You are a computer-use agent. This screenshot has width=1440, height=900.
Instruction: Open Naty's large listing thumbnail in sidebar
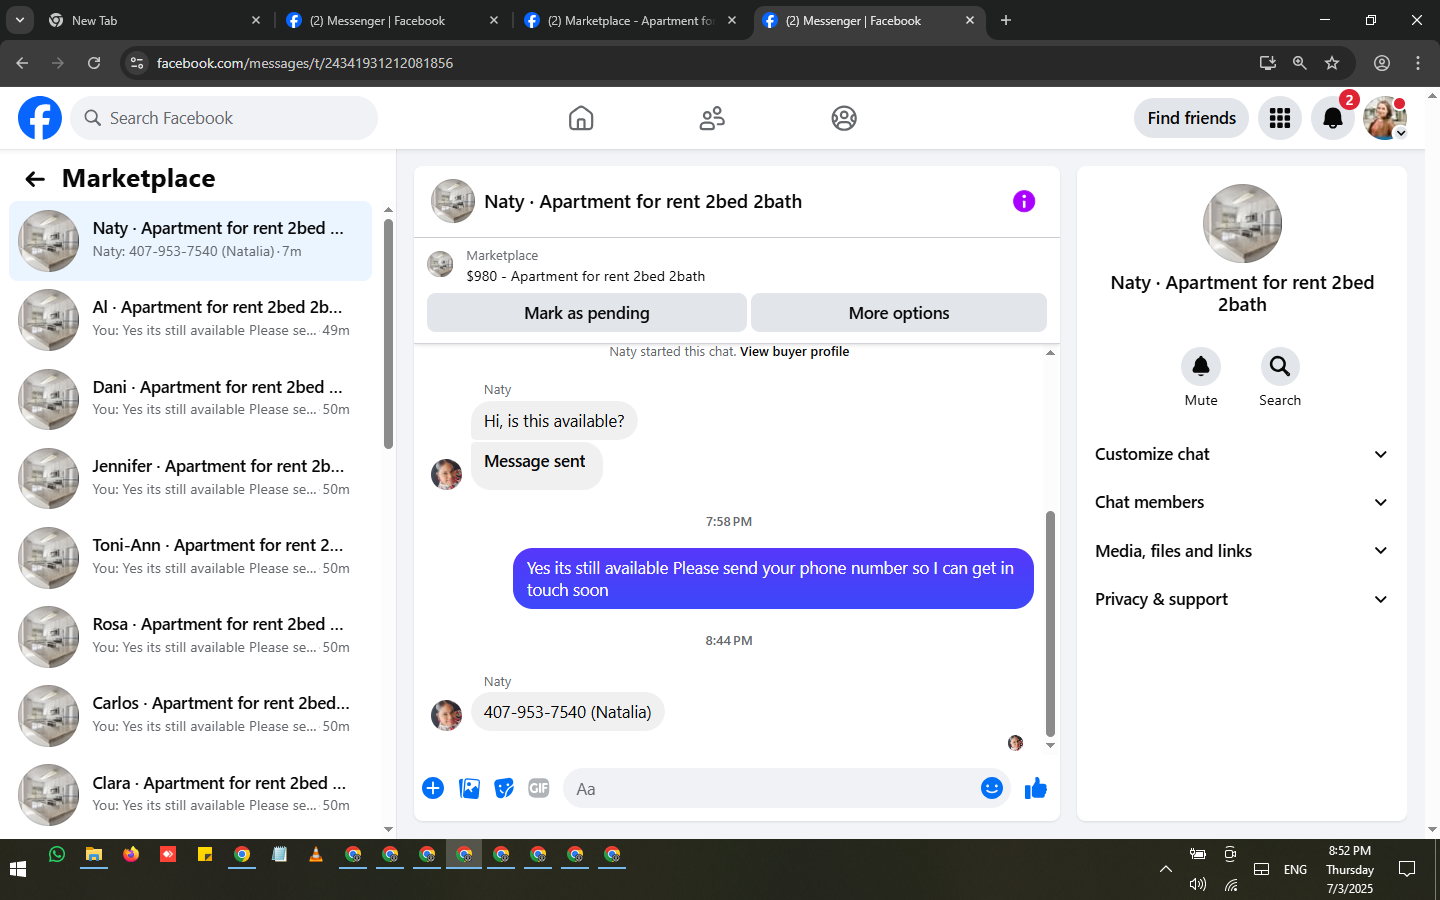[x=1242, y=223]
